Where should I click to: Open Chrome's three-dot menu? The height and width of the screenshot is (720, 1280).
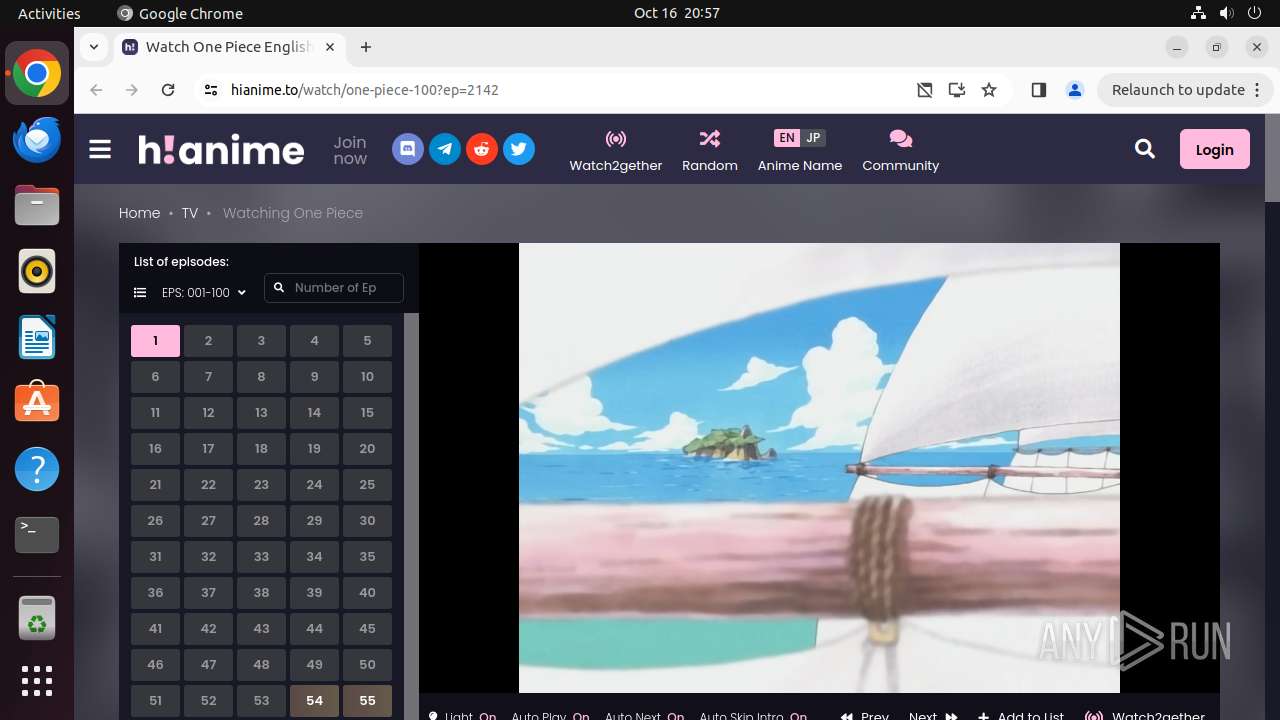1258,90
